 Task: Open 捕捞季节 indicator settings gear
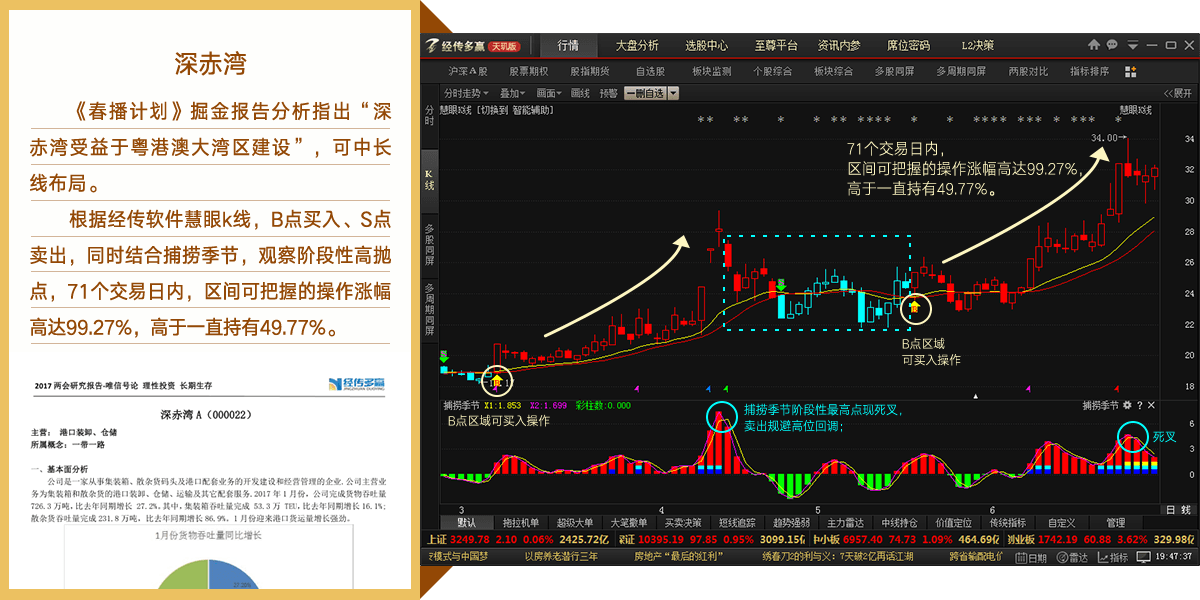pyautogui.click(x=1128, y=405)
